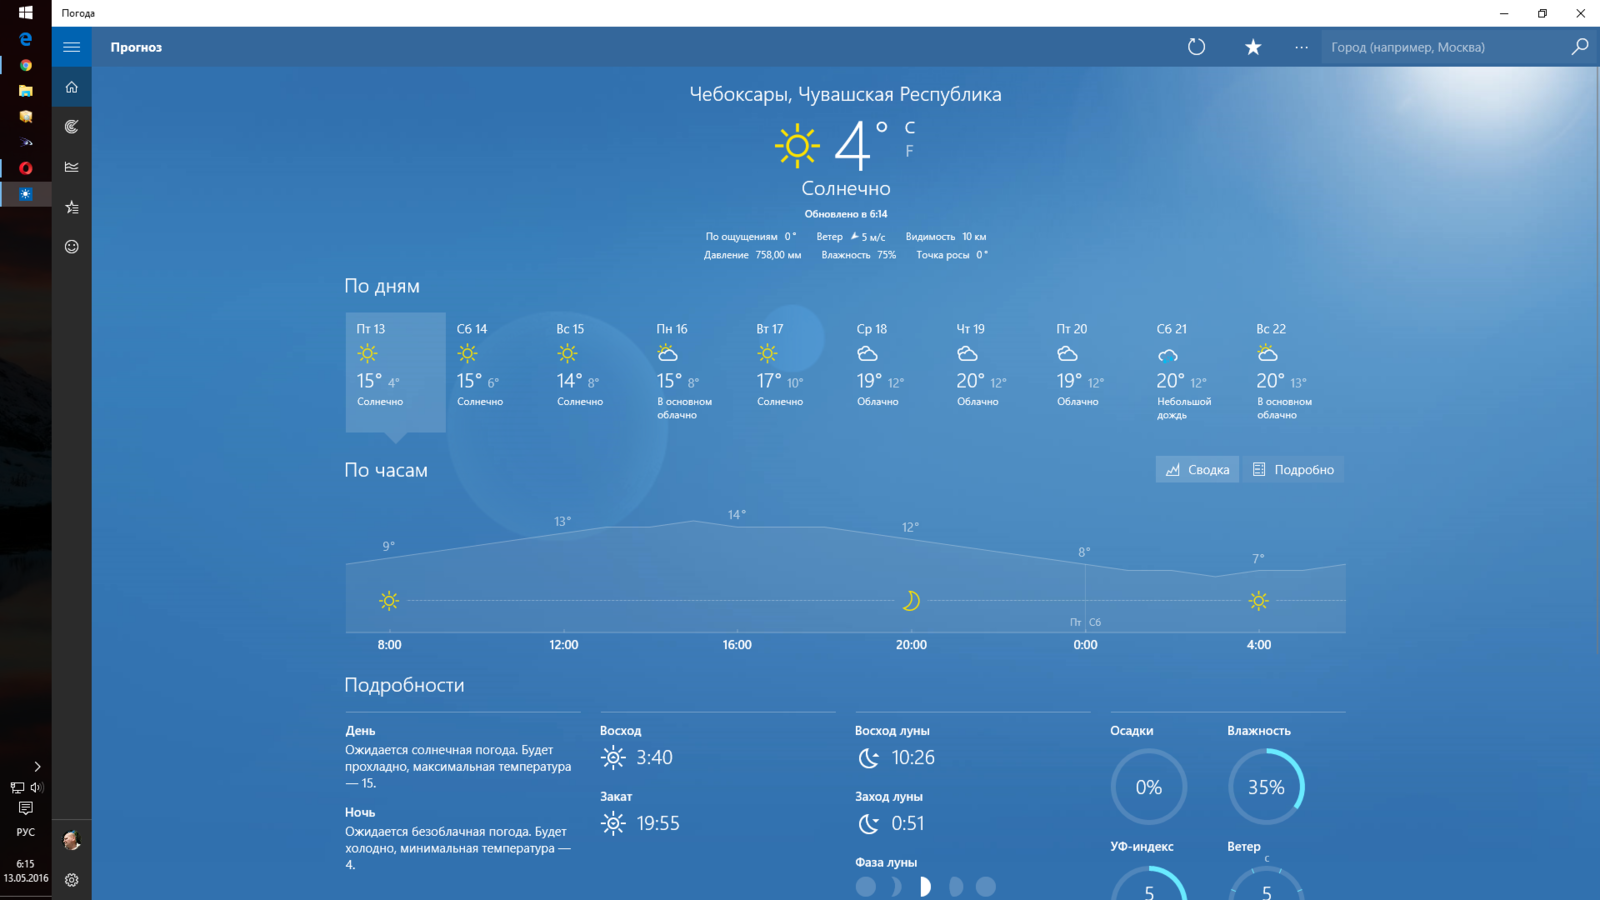Open historical weather chart icon

(71, 167)
